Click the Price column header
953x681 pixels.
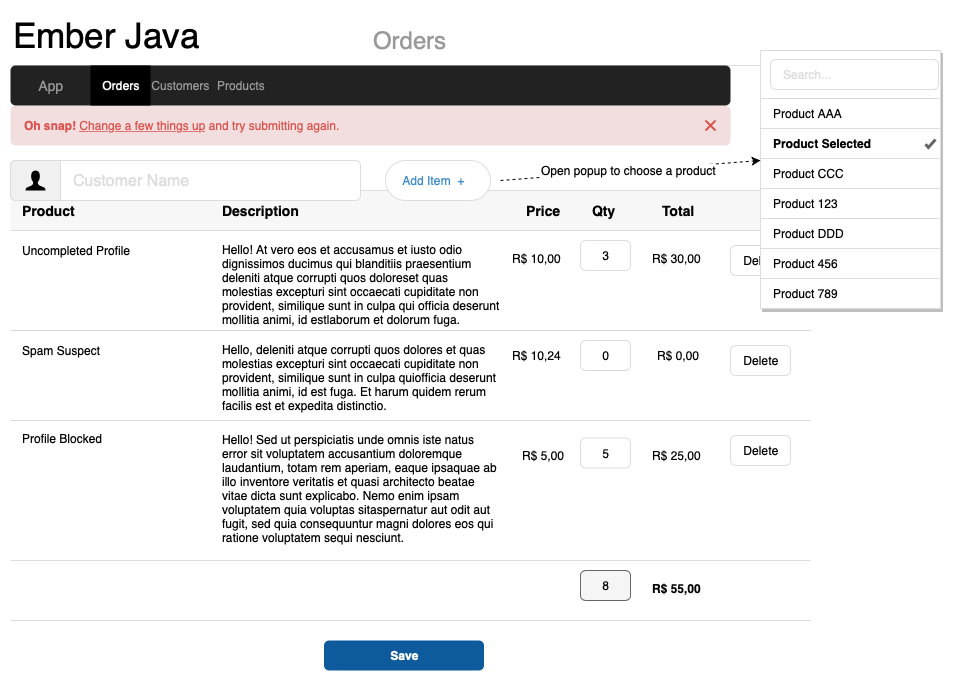click(543, 211)
